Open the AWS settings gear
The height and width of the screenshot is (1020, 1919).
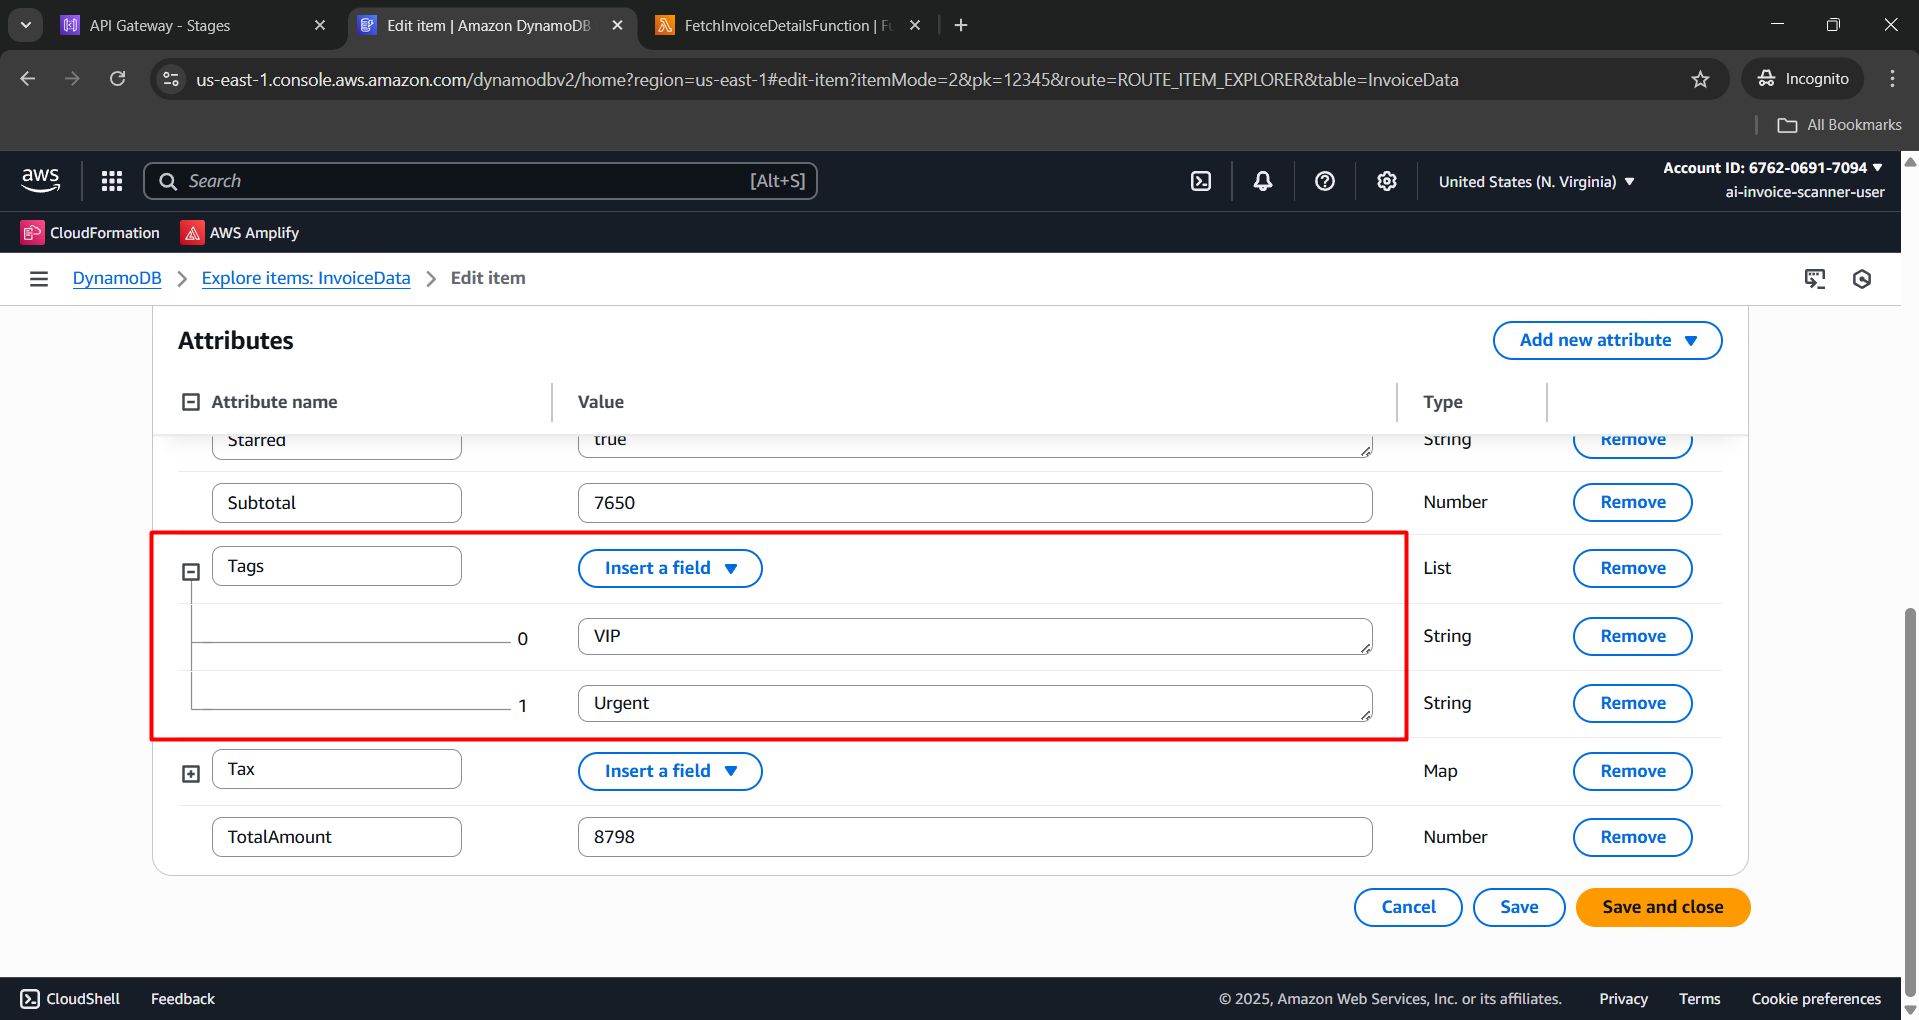click(x=1386, y=181)
